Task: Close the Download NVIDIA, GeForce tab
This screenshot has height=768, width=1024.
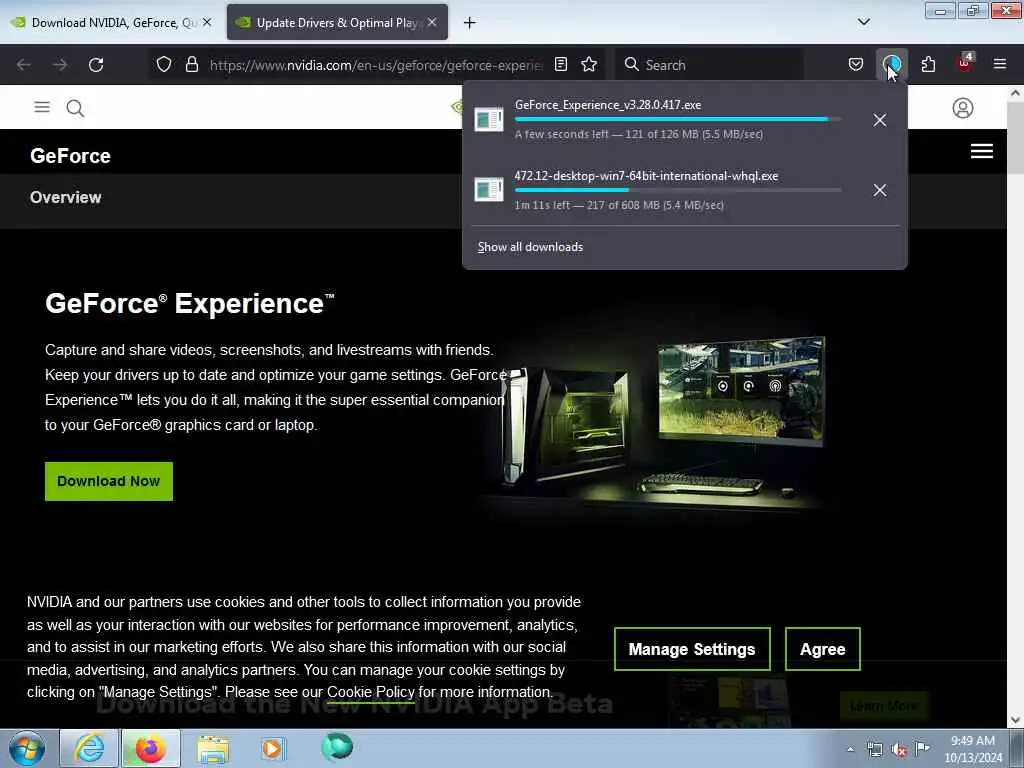Action: [x=207, y=22]
